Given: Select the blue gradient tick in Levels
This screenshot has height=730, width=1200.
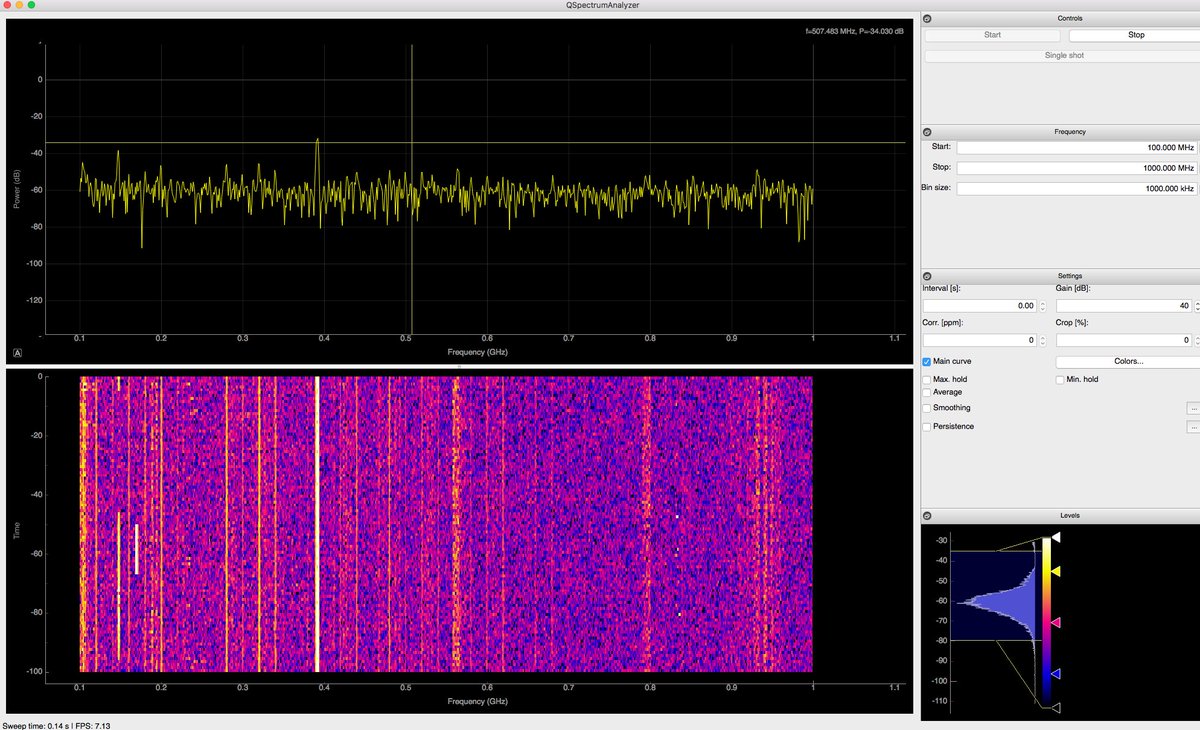Looking at the screenshot, I should (x=1056, y=675).
